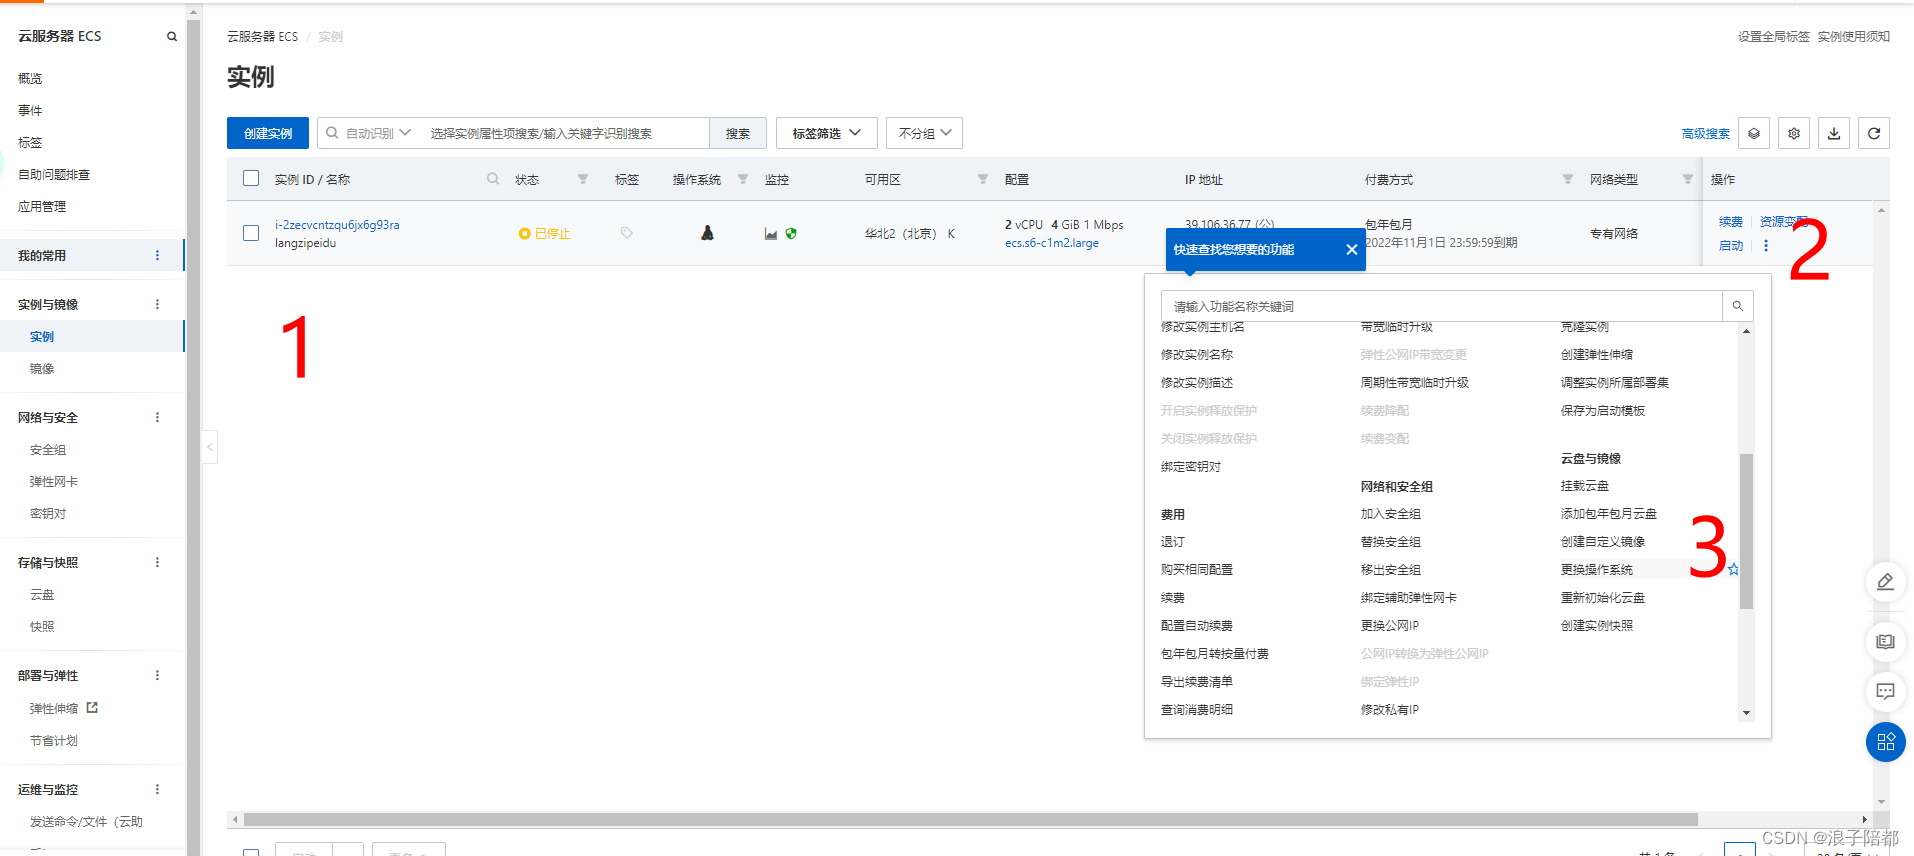
Task: Focus the function name keyword field
Action: click(1441, 306)
